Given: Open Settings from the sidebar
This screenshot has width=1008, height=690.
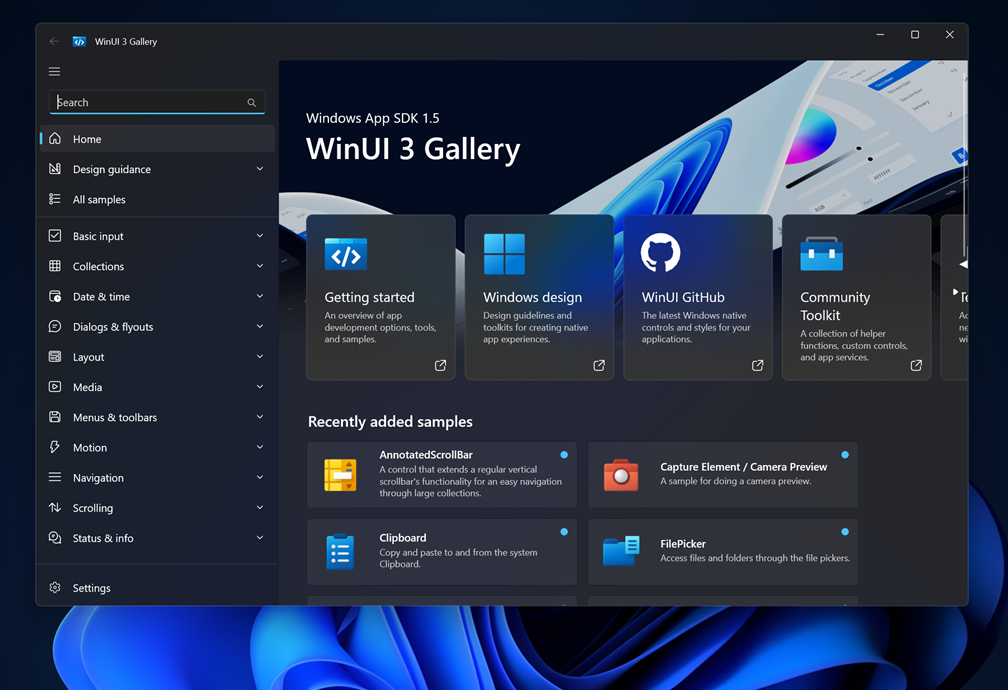Looking at the screenshot, I should coord(158,587).
